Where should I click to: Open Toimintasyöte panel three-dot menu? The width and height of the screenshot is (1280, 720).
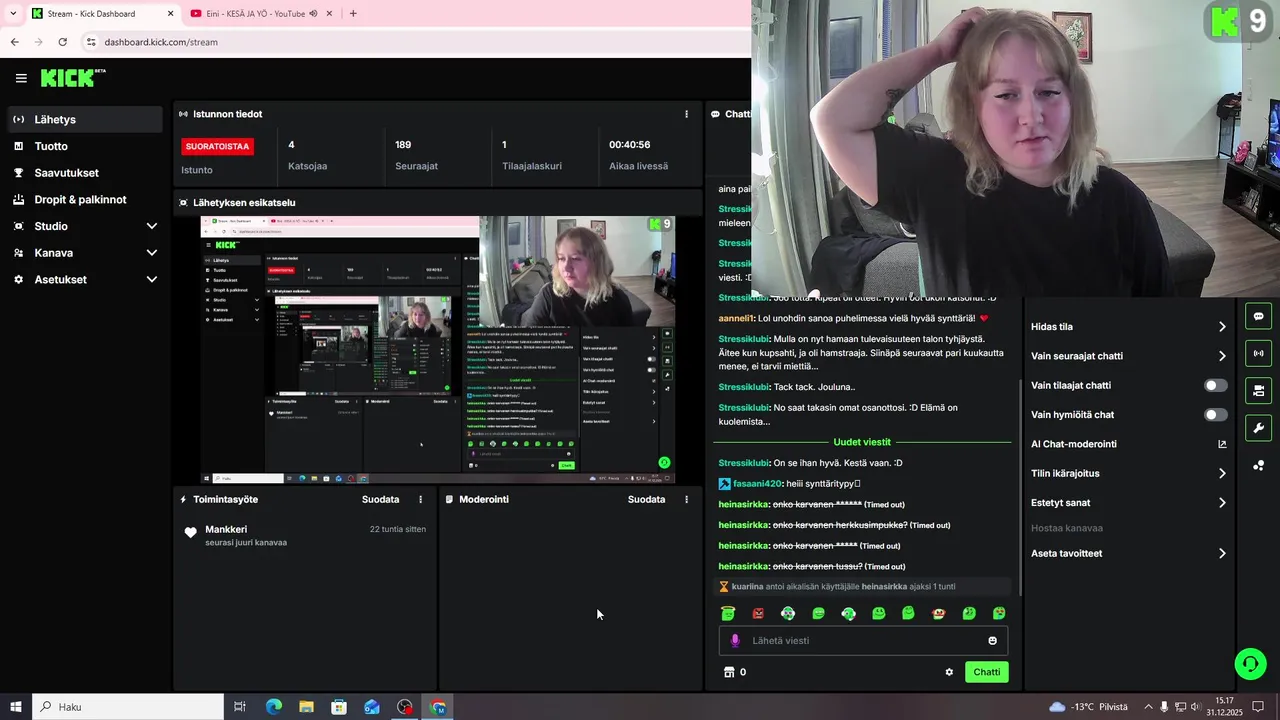420,499
